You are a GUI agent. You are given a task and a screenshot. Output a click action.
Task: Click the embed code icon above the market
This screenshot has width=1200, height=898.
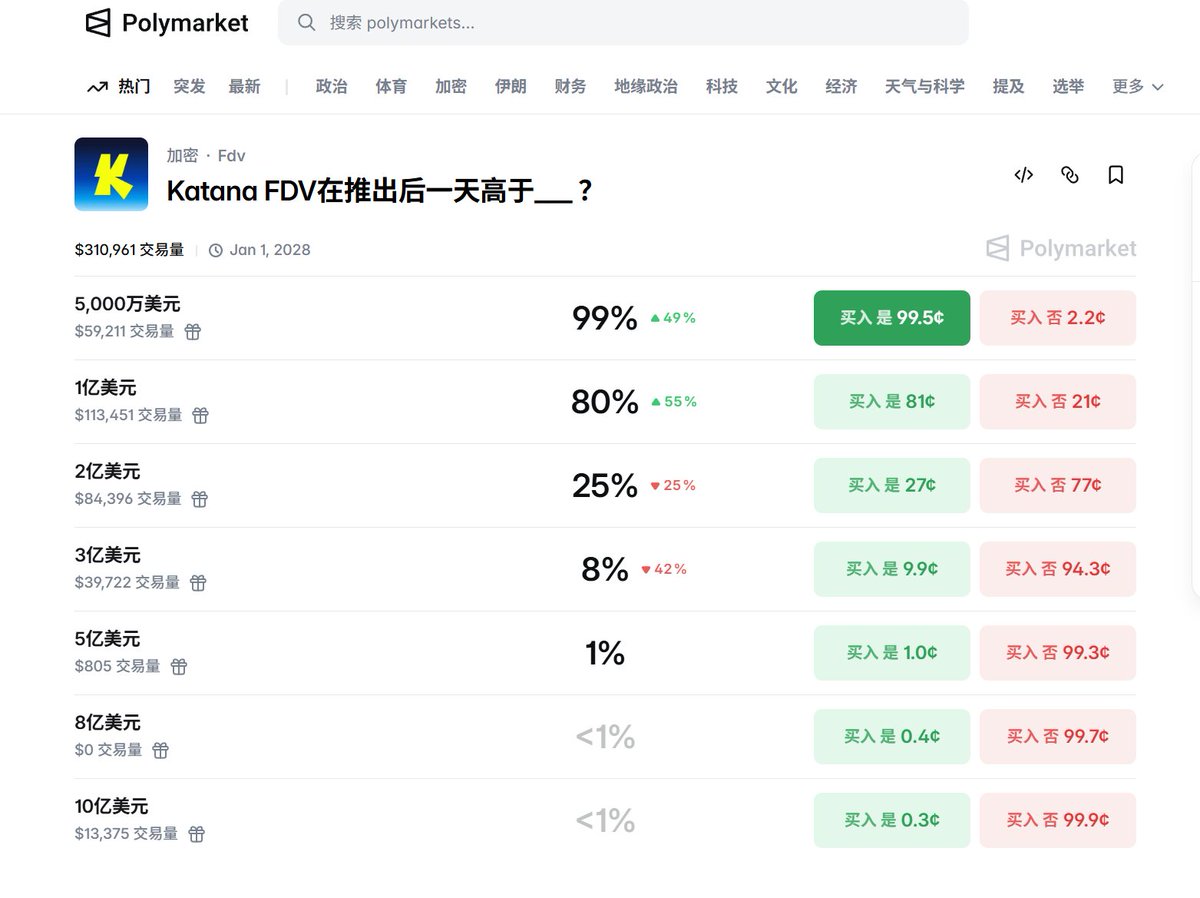click(1023, 175)
